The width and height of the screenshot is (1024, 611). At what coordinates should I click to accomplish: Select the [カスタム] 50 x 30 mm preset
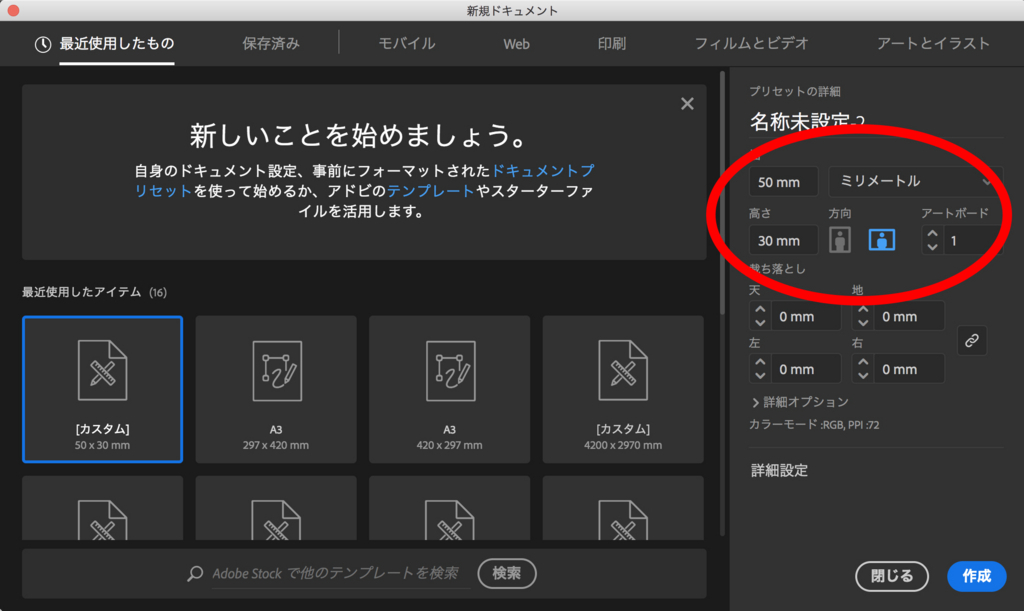pos(103,389)
